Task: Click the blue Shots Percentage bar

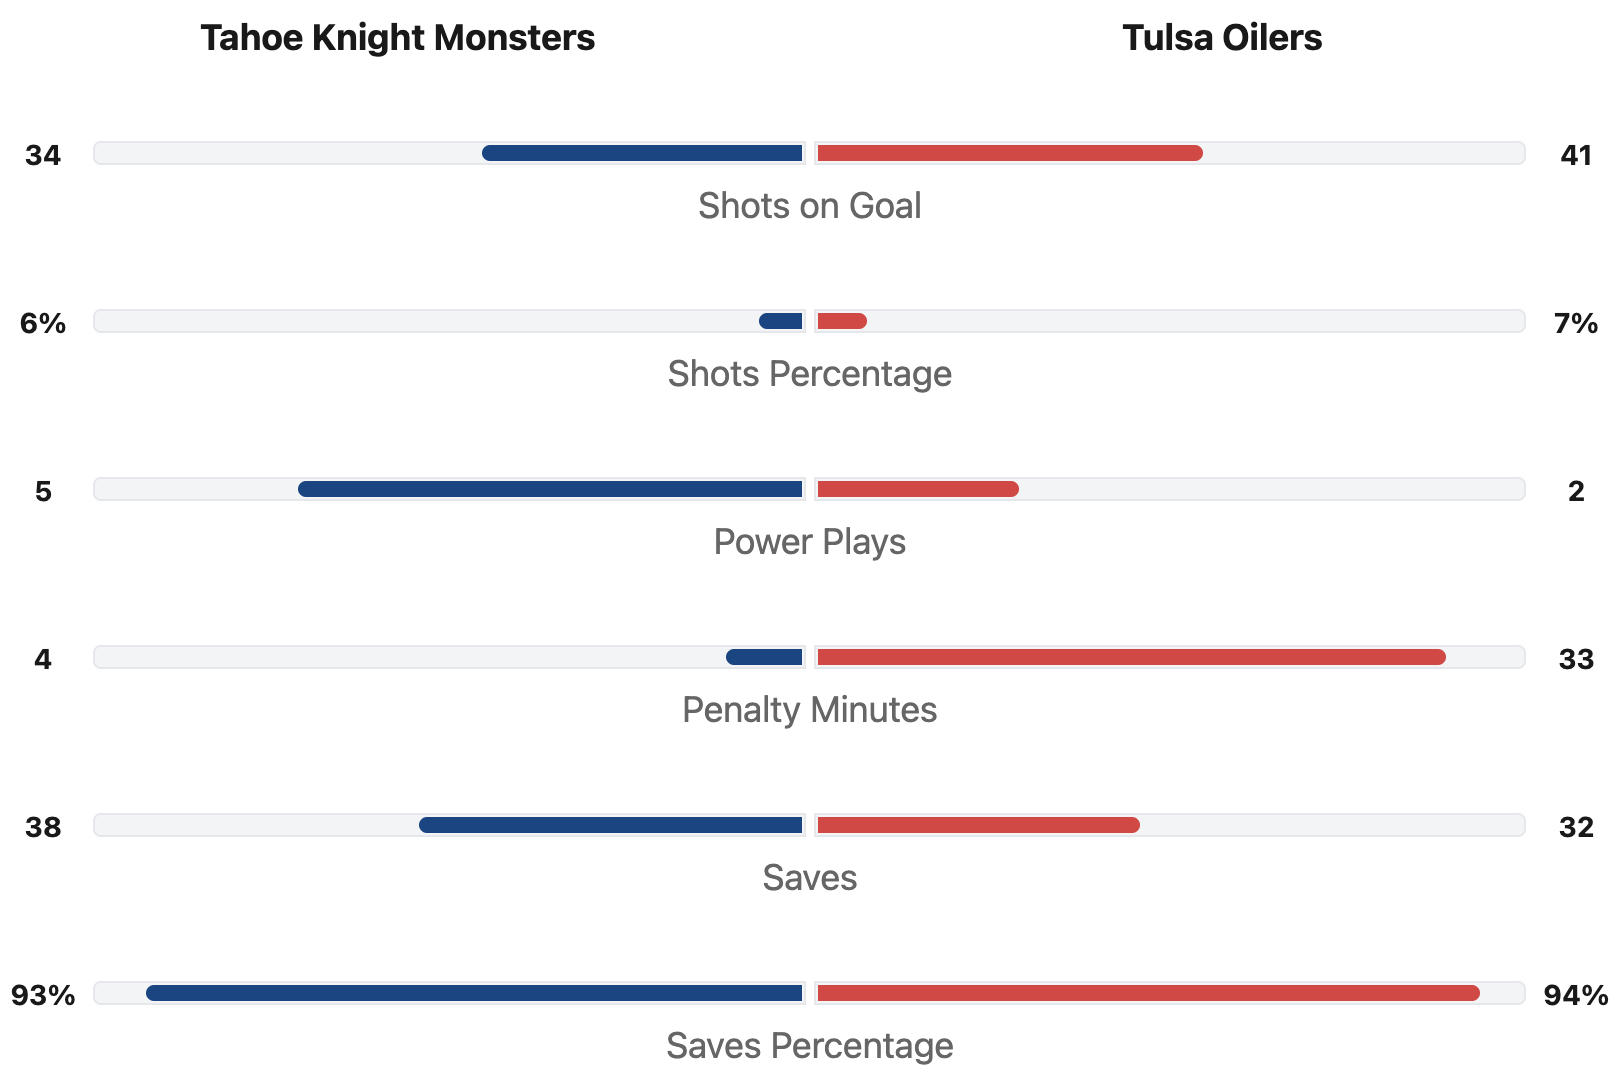Action: (x=781, y=321)
